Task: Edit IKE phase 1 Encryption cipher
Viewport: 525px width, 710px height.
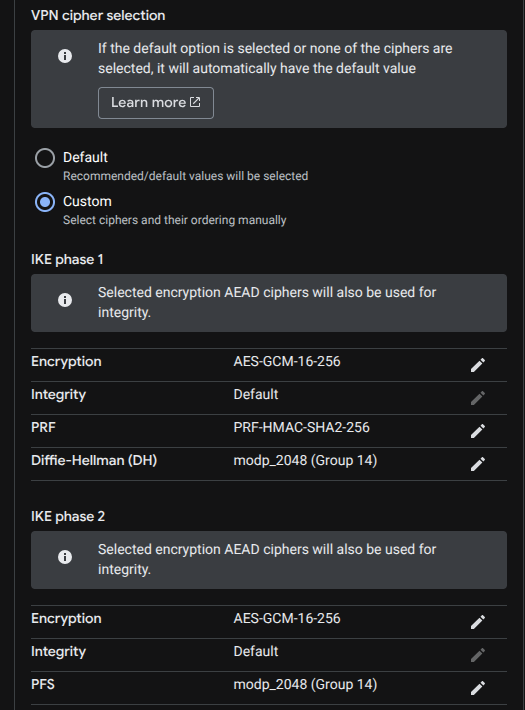Action: click(x=478, y=365)
